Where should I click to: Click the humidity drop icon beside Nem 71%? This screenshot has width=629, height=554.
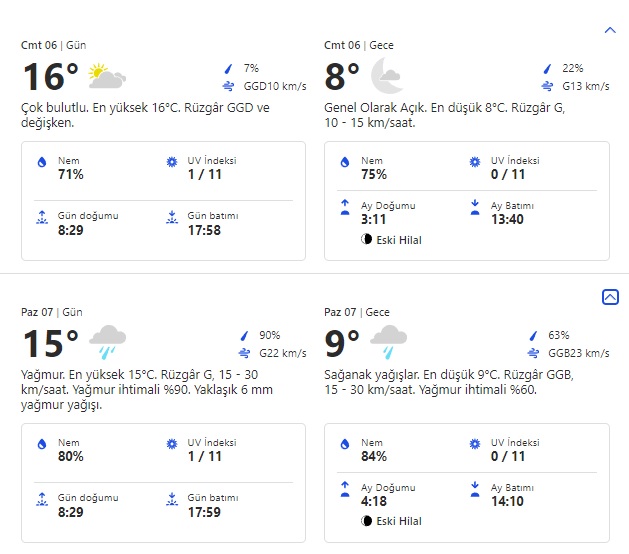(41, 162)
